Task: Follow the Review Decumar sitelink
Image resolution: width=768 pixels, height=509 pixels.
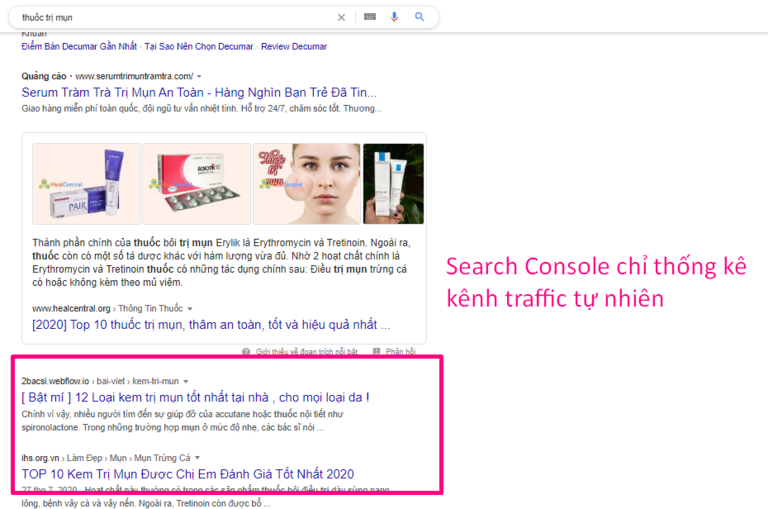Action: pos(294,46)
